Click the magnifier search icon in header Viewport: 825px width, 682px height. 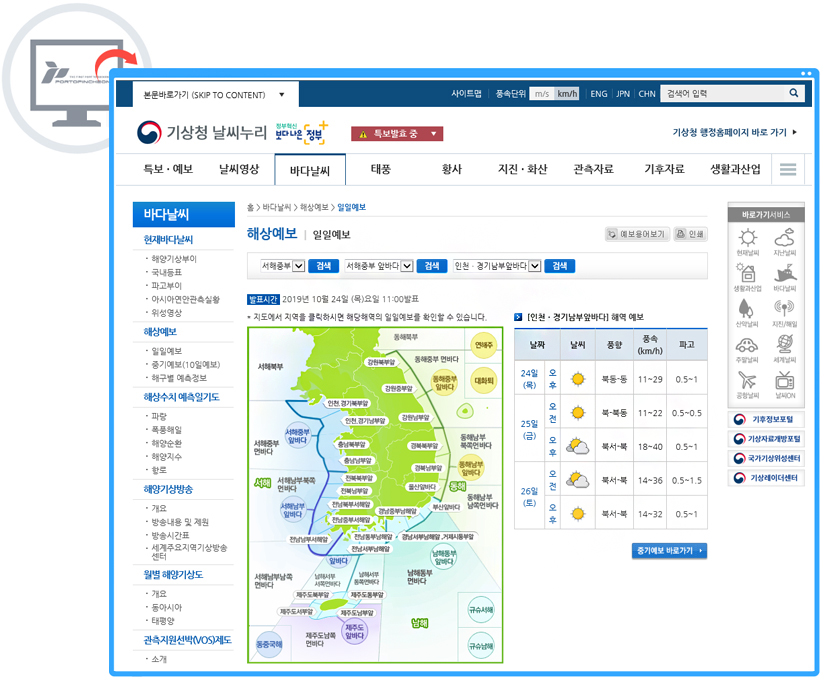coord(794,94)
